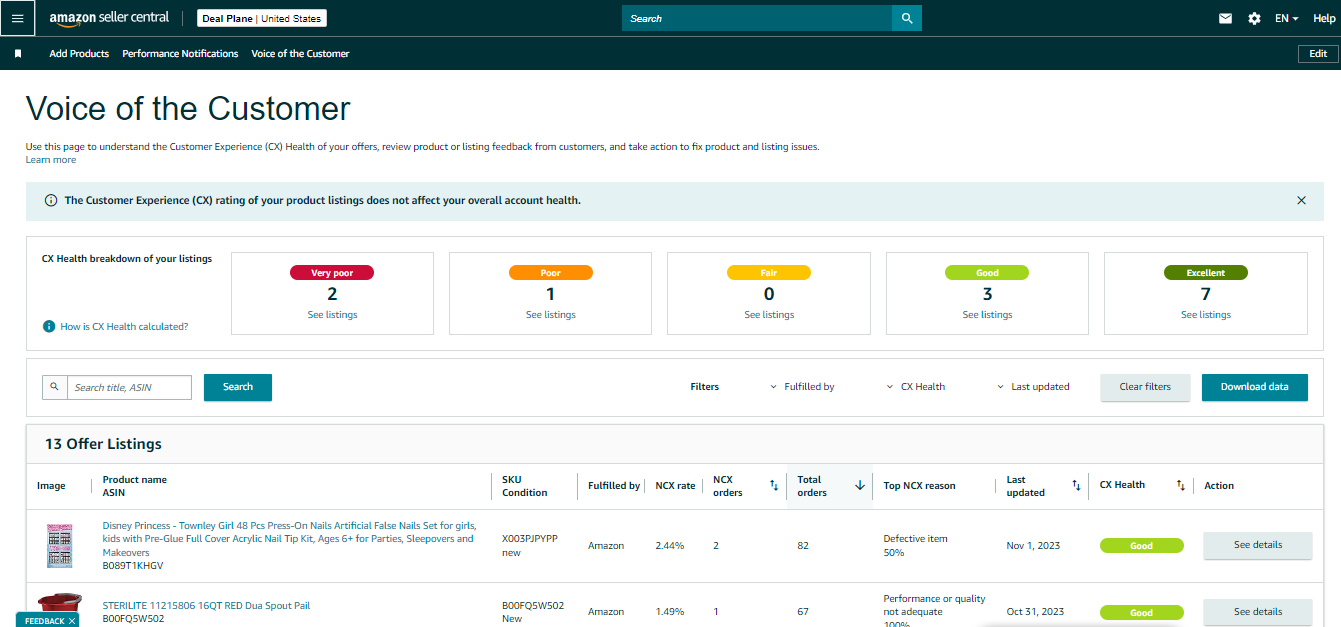Open the hamburger navigation menu

(17, 18)
